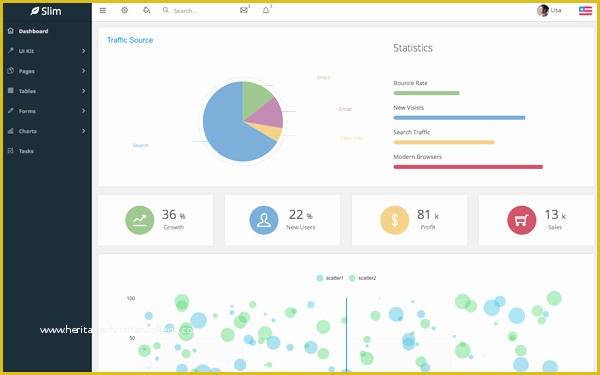Open the UI Kit menu item
Screen dimensions: 600x375
[x=47, y=51]
